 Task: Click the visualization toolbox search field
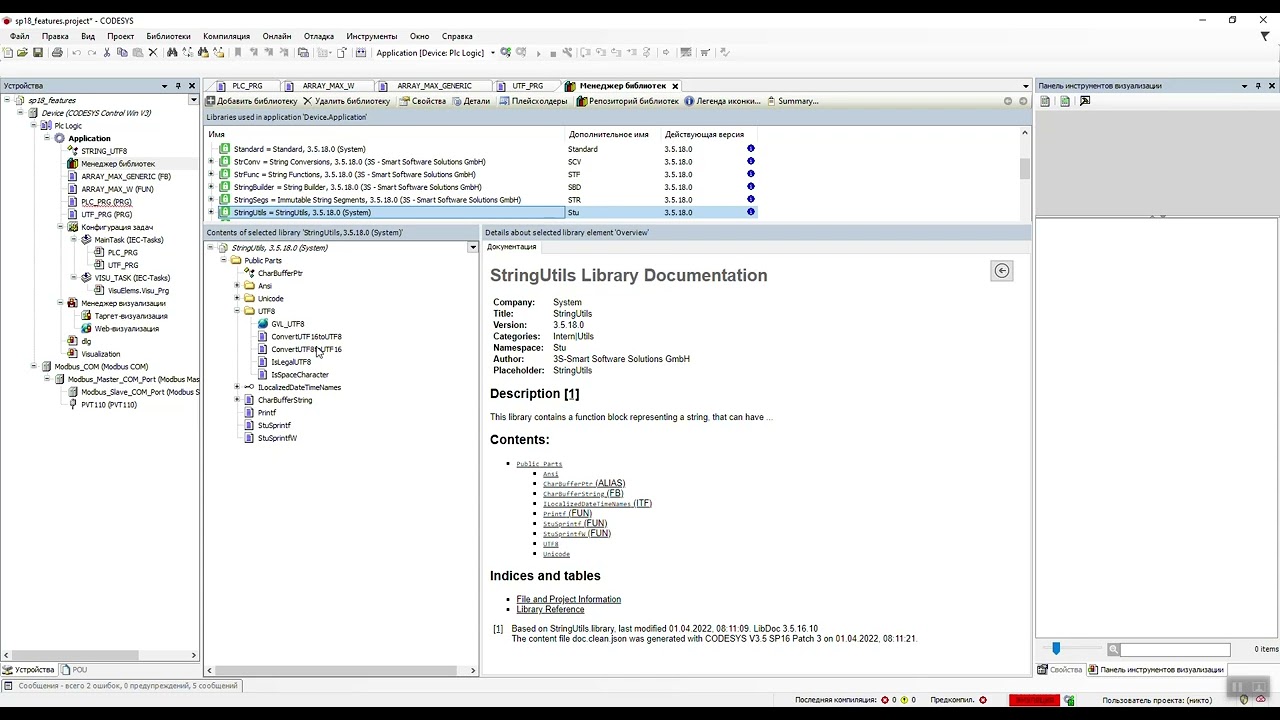(1175, 649)
